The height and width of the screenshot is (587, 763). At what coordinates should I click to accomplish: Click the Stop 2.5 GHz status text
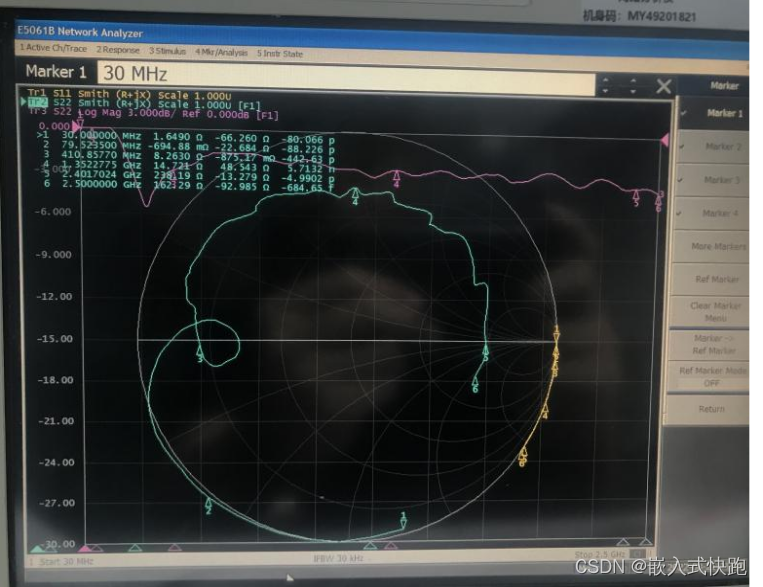(x=600, y=554)
